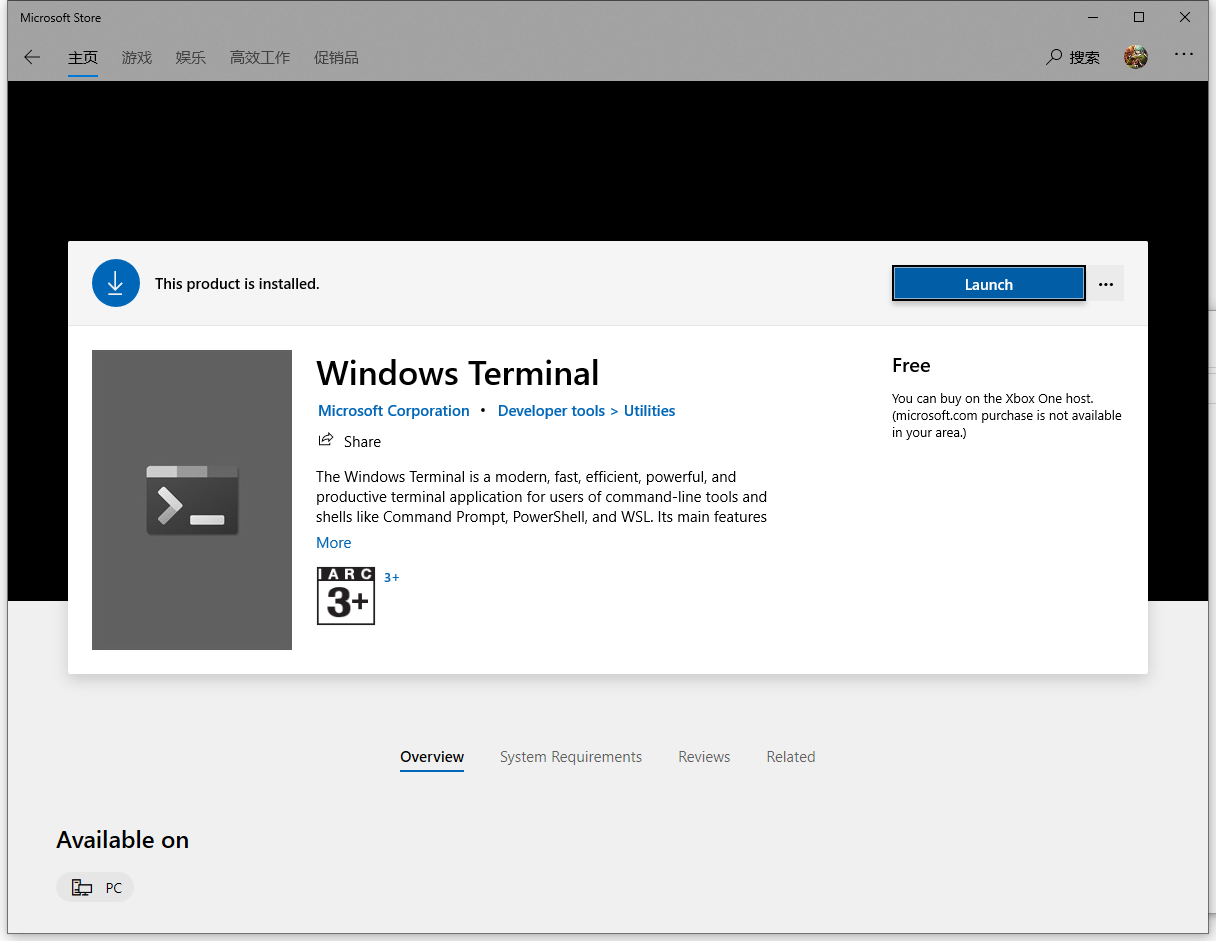Open the top-right See more menu

coord(1184,54)
